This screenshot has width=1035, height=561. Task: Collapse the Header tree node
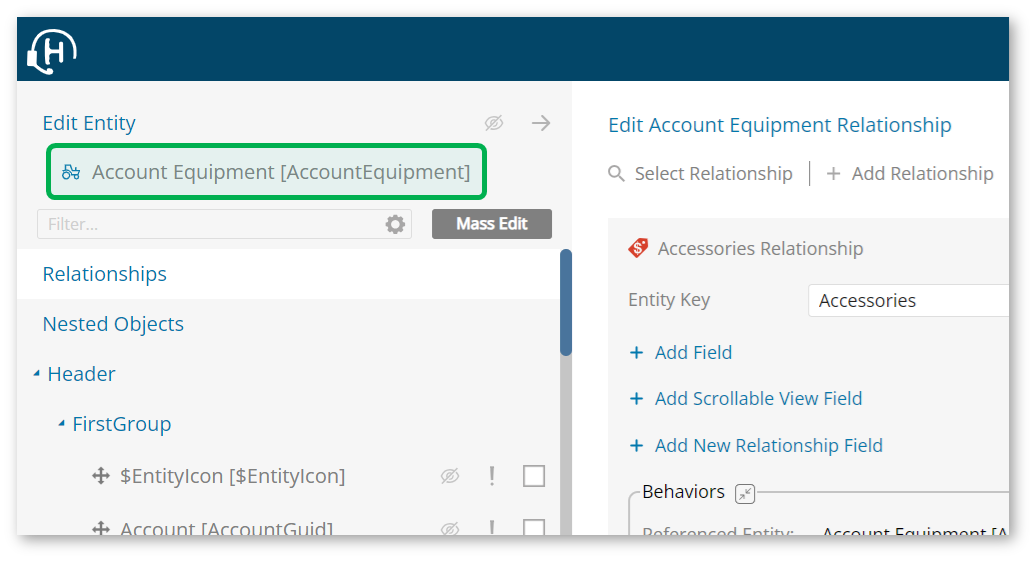point(37,374)
